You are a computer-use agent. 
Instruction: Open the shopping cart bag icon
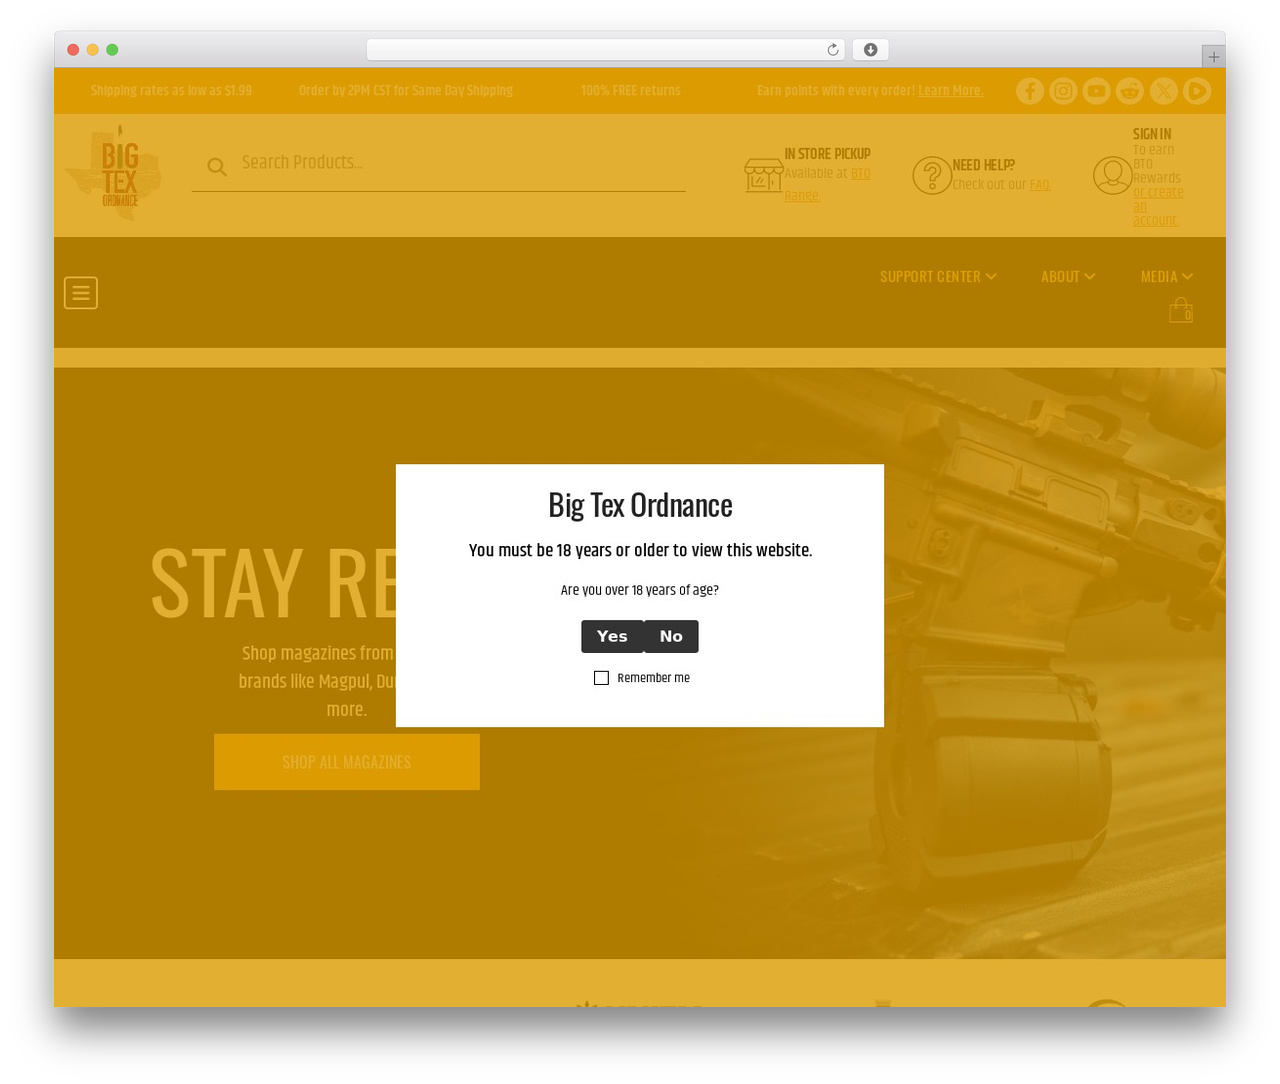(x=1181, y=310)
